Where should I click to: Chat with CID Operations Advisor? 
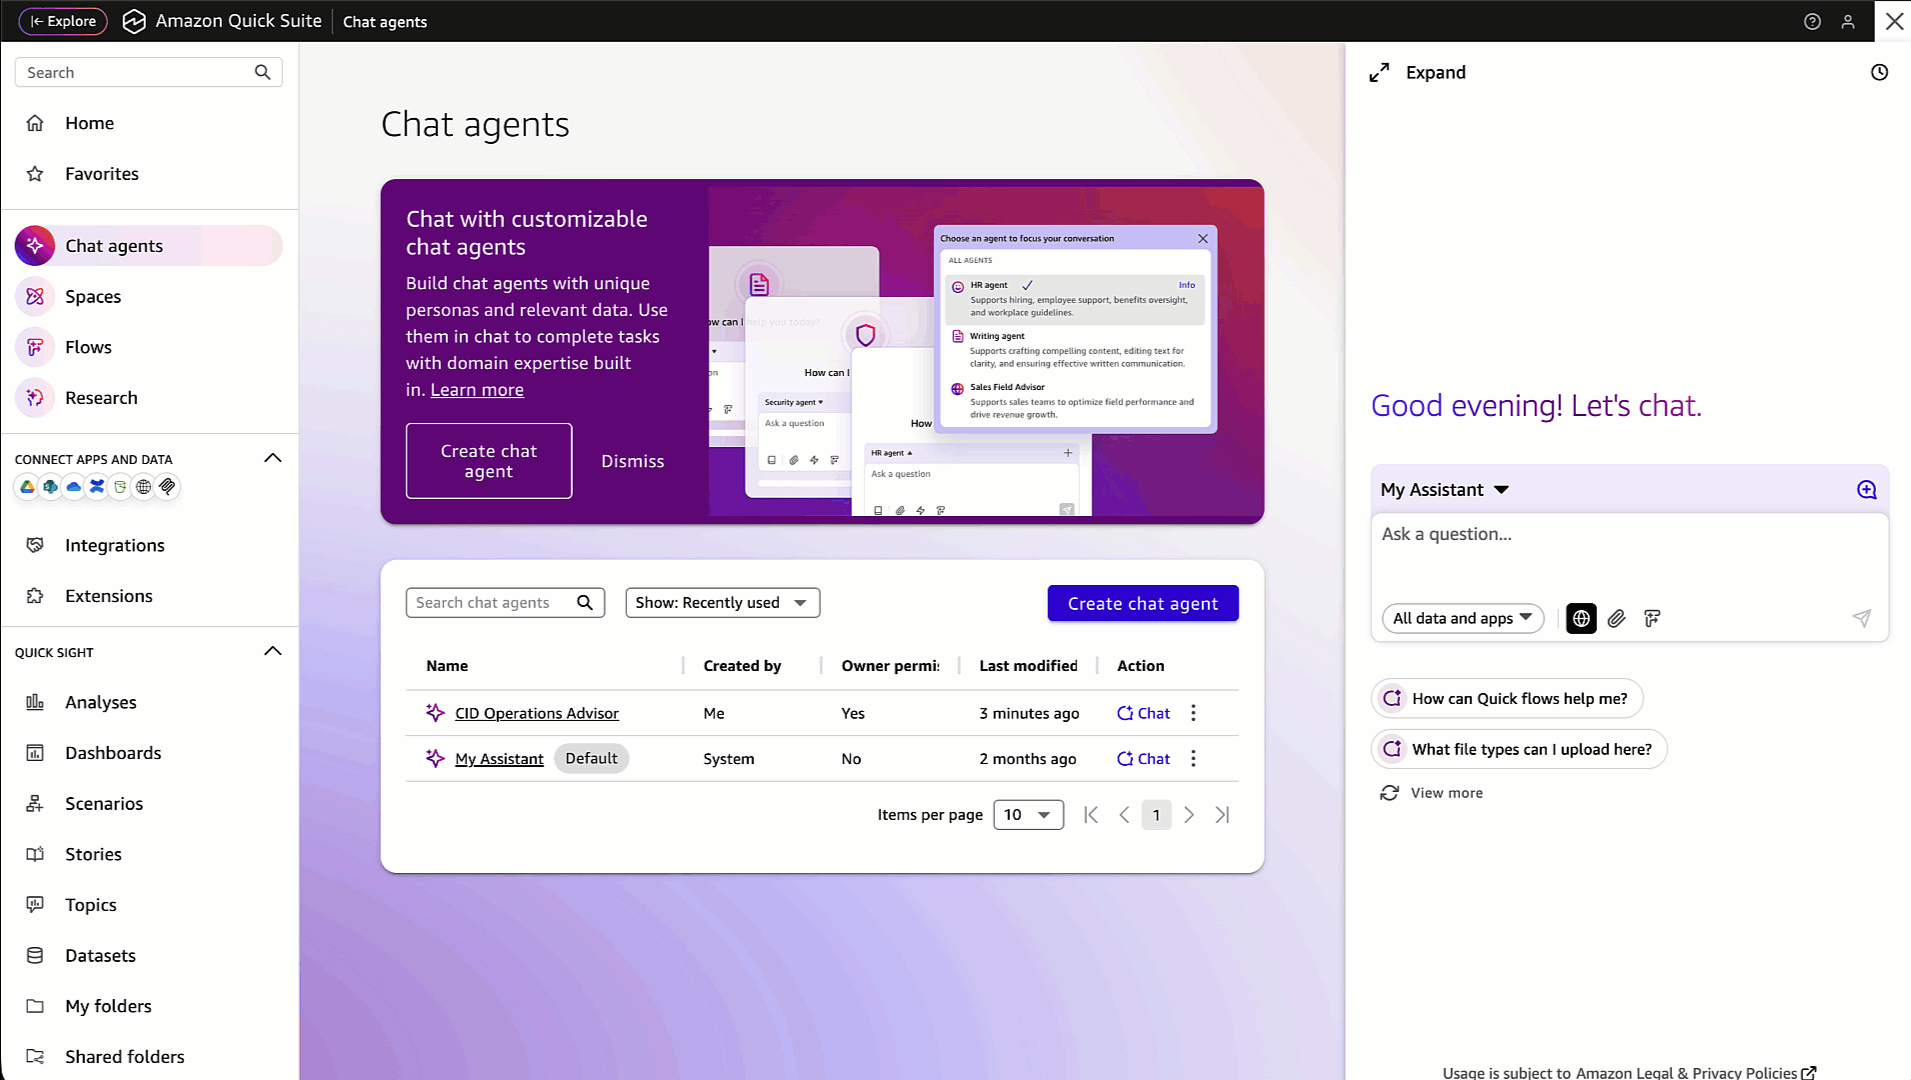coord(1143,713)
